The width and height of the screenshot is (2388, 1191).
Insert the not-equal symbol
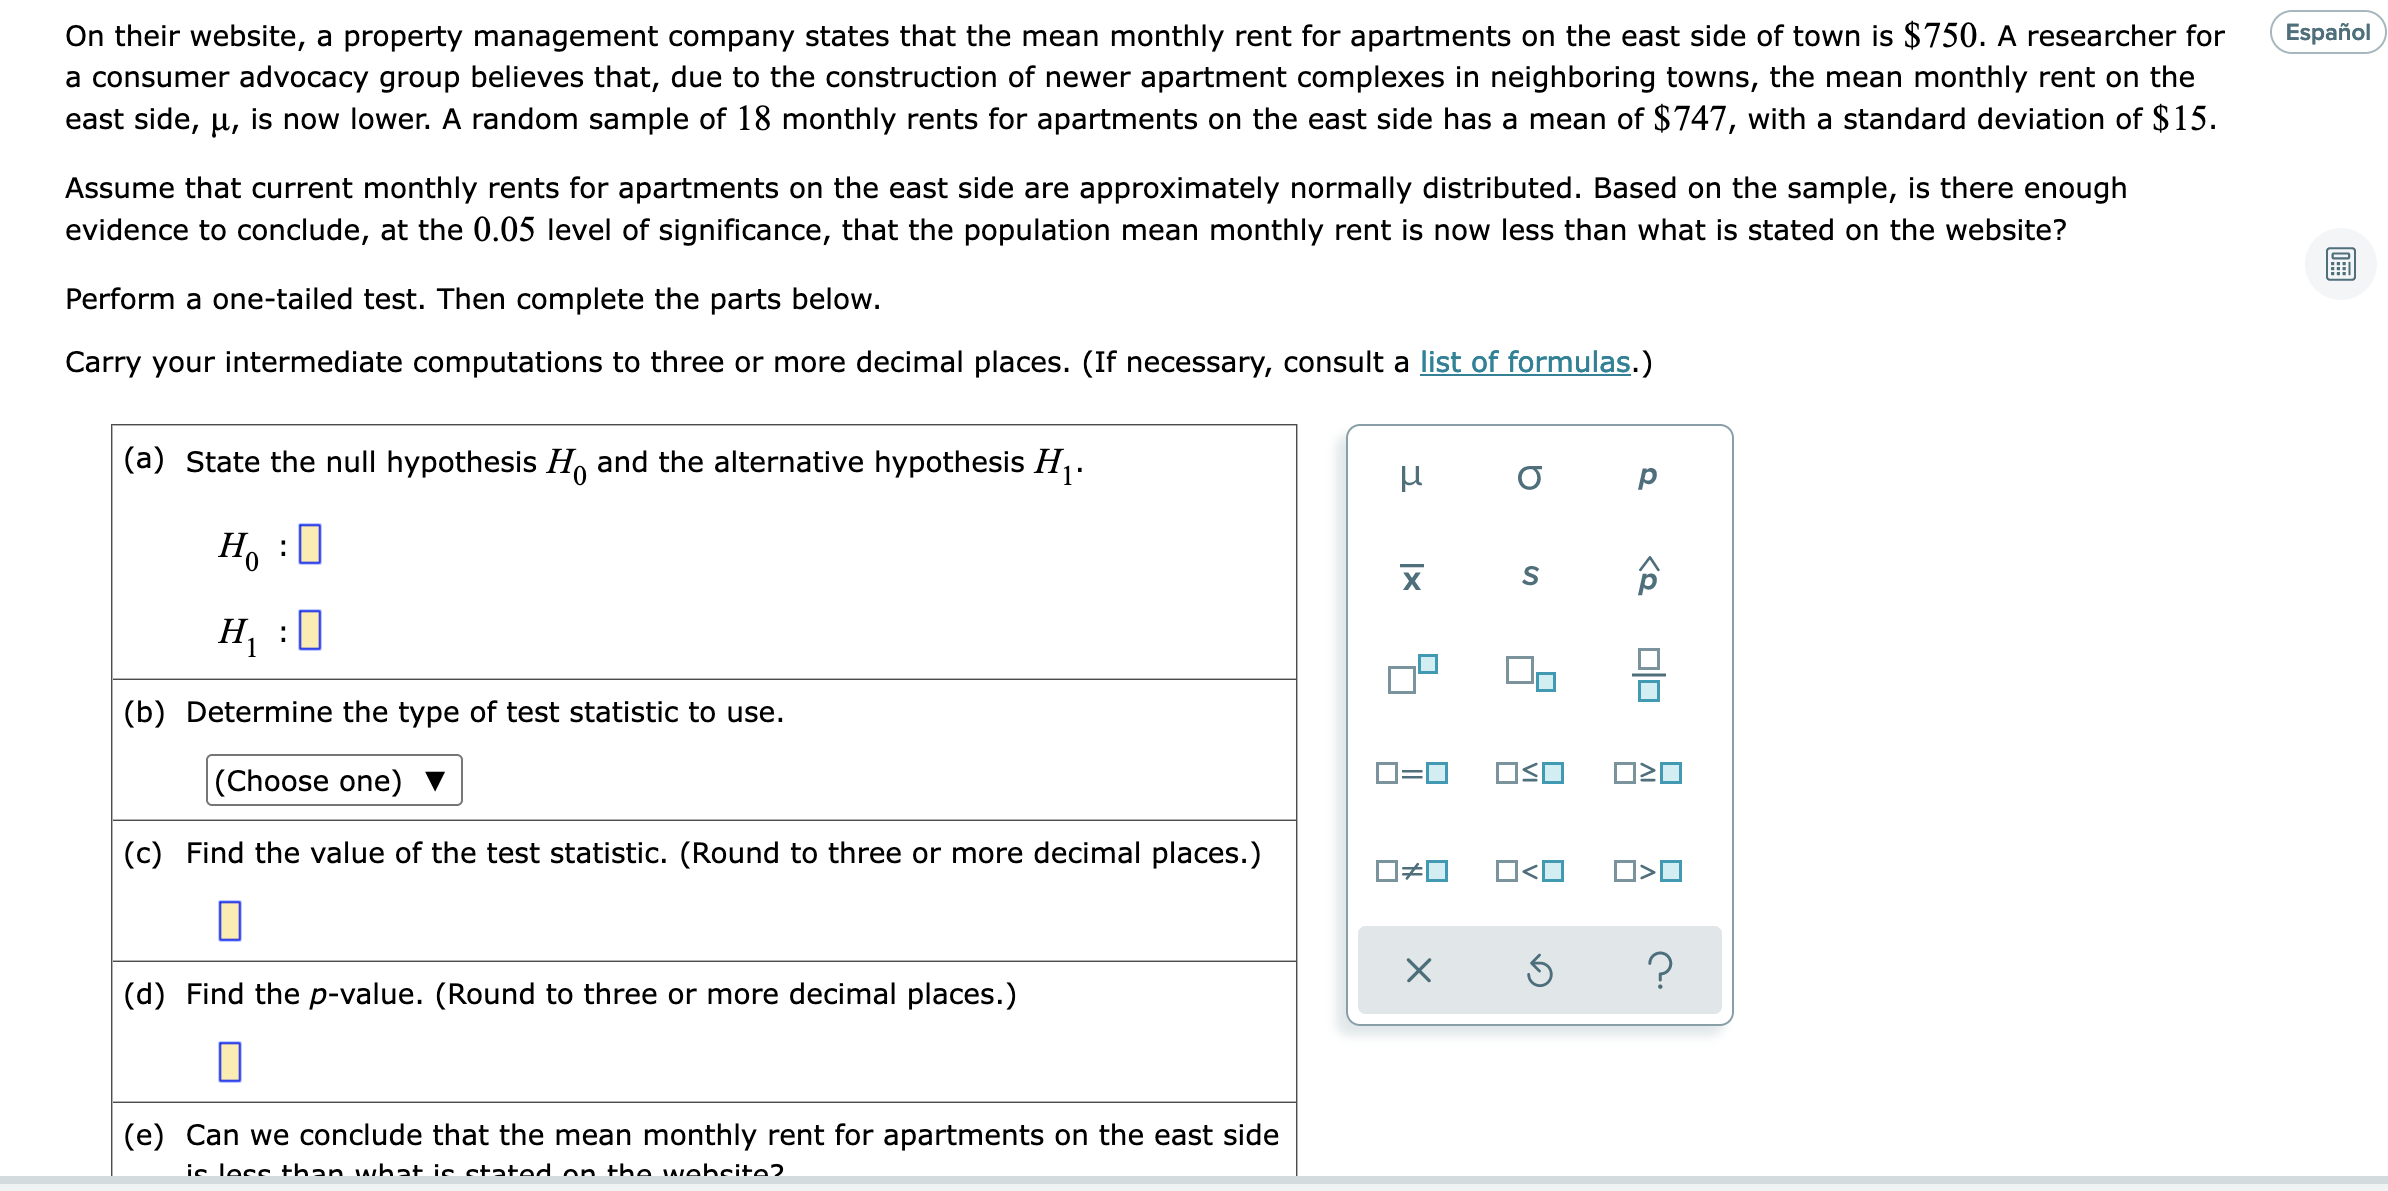click(x=1410, y=871)
